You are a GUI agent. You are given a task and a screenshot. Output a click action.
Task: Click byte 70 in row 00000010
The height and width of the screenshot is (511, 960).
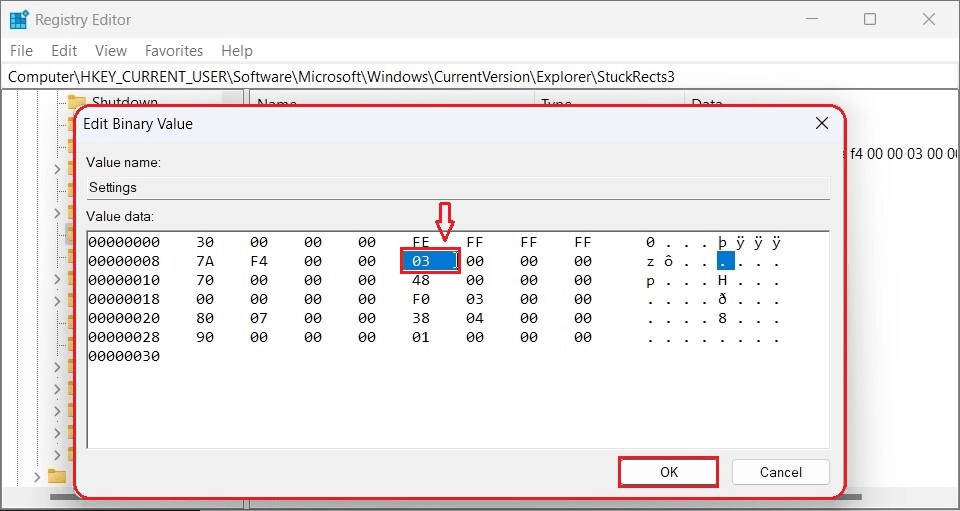coord(204,280)
